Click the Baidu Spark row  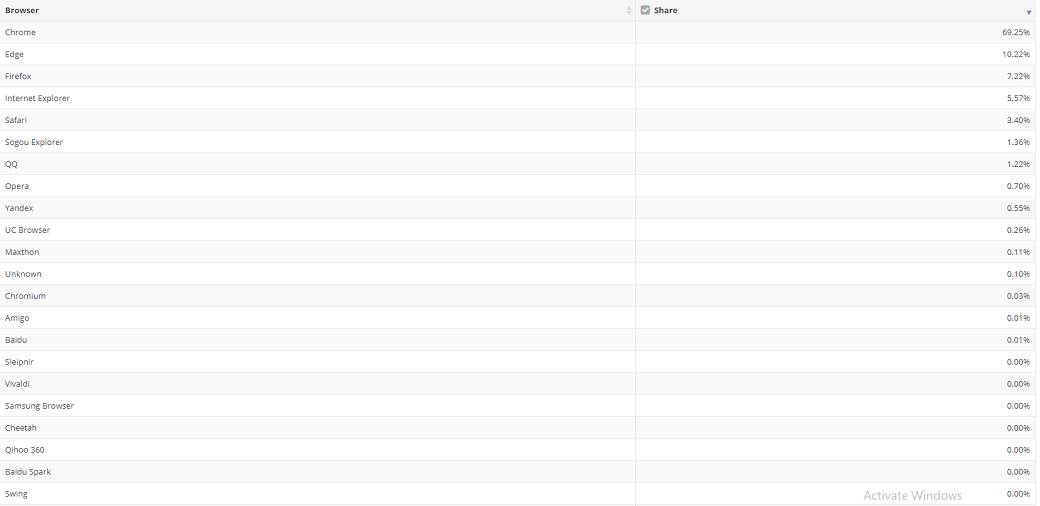[x=28, y=472]
